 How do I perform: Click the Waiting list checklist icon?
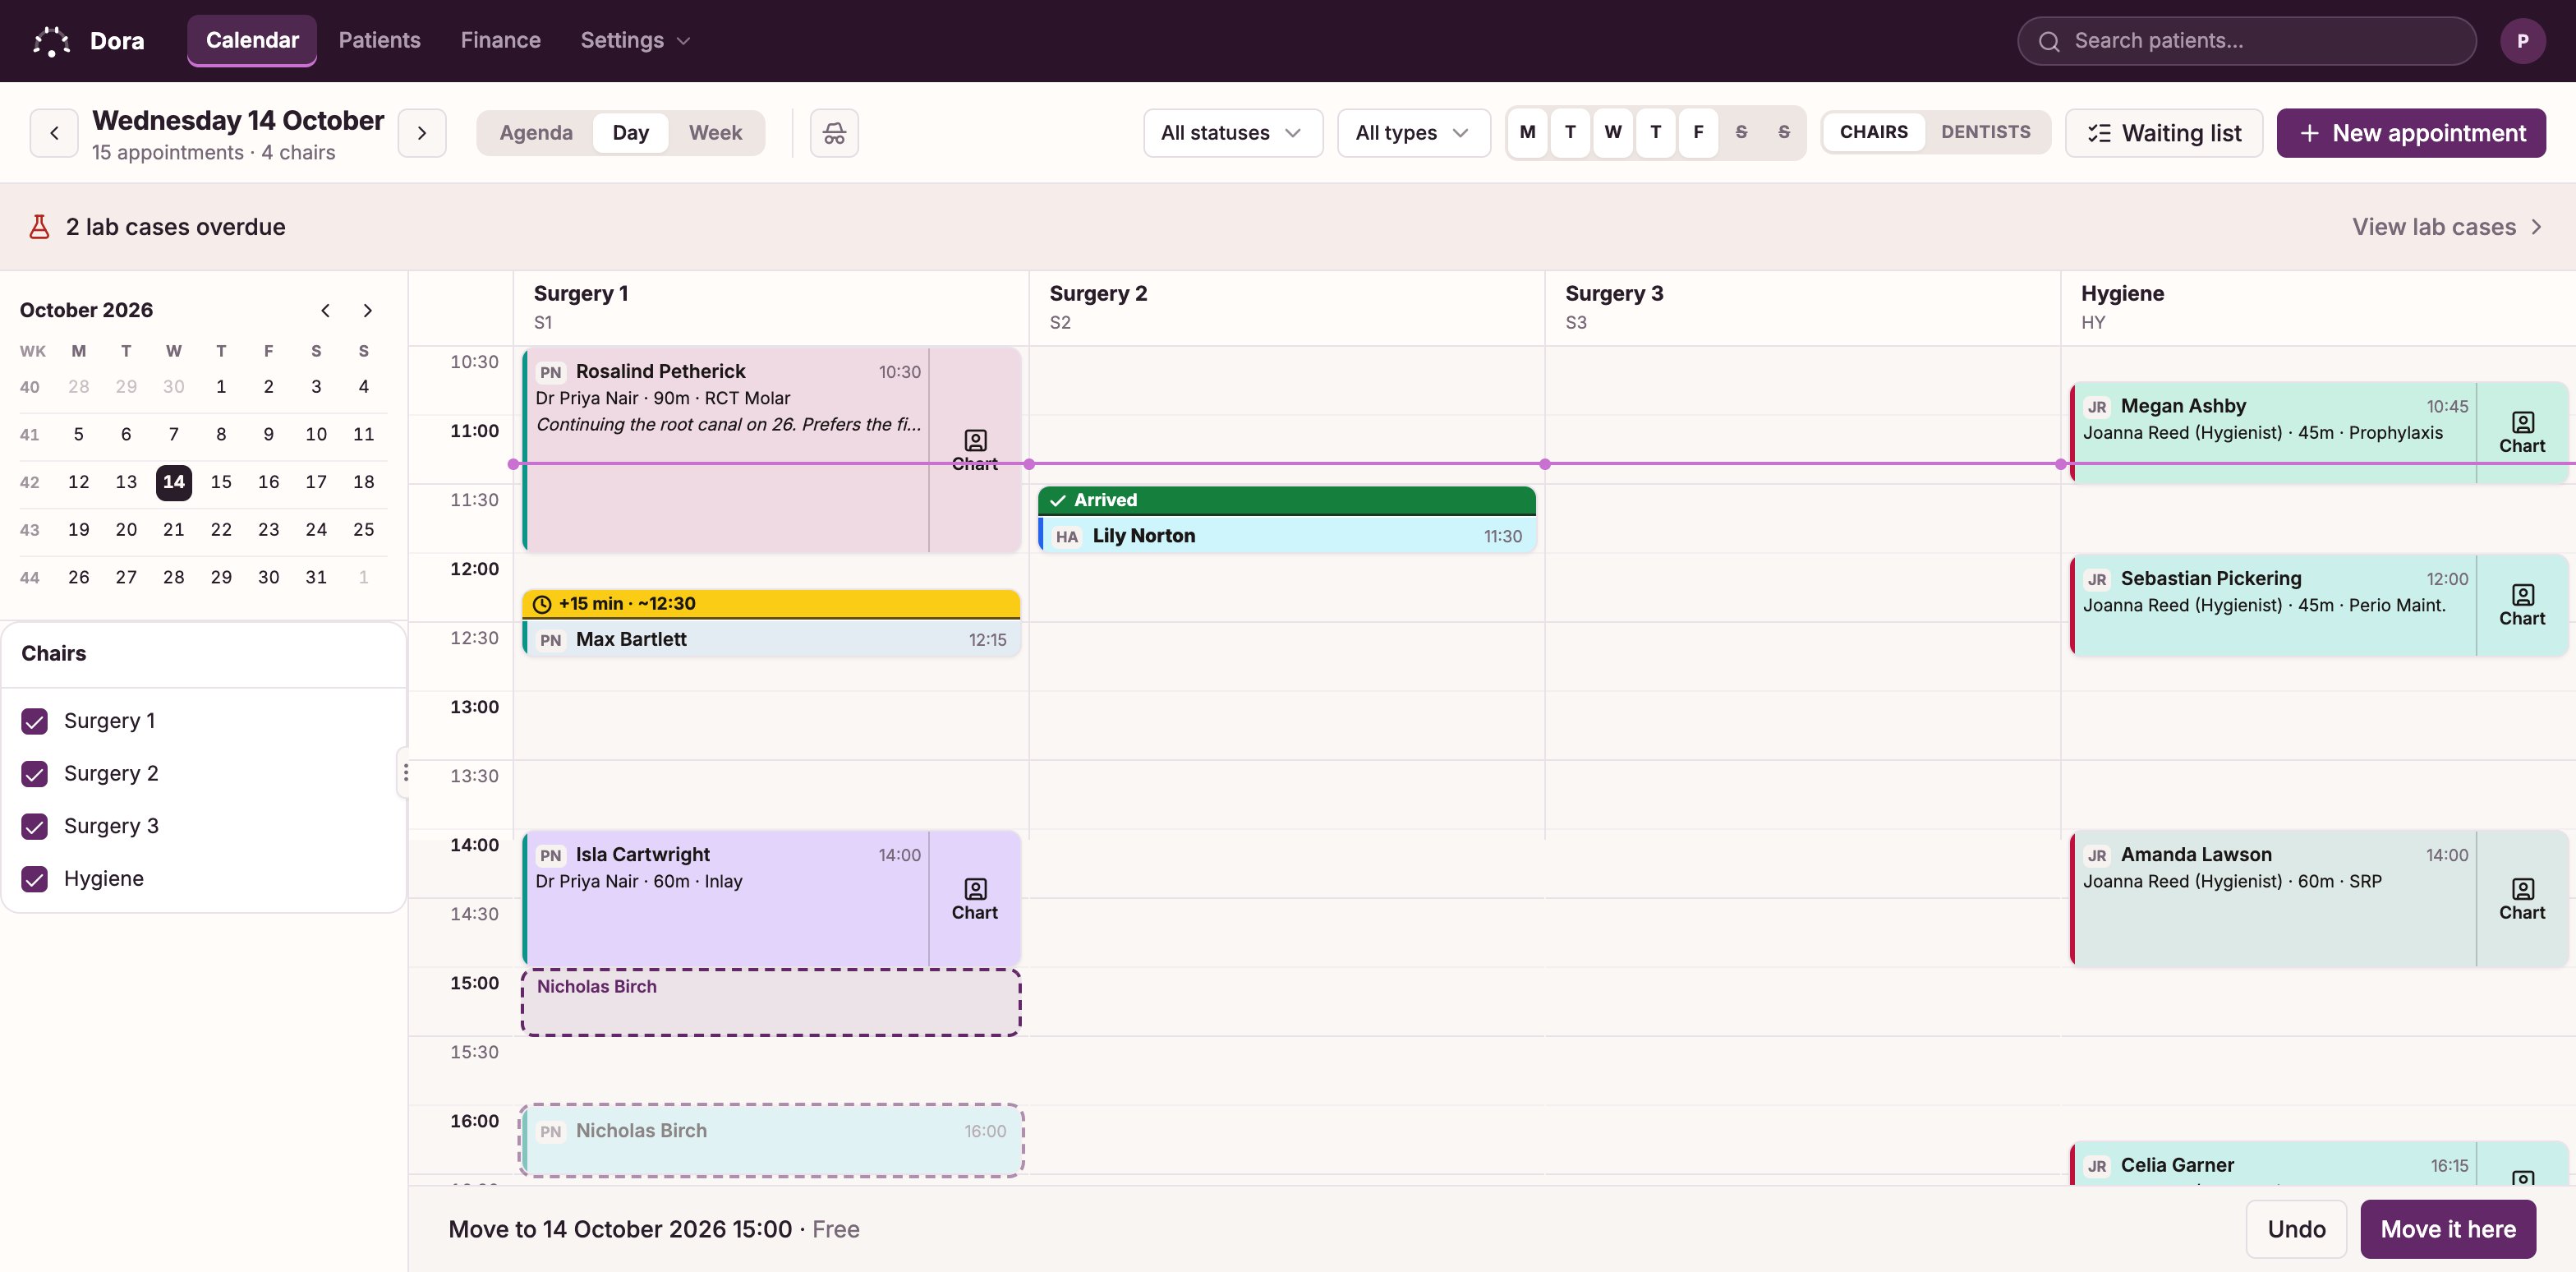click(2099, 133)
